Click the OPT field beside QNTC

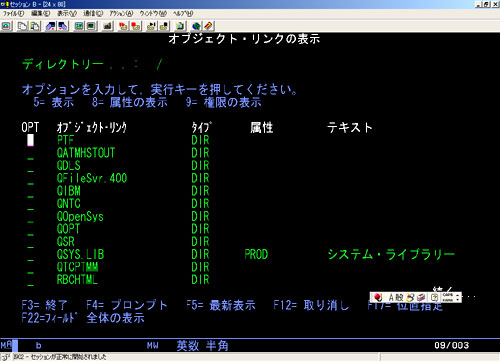coord(30,204)
